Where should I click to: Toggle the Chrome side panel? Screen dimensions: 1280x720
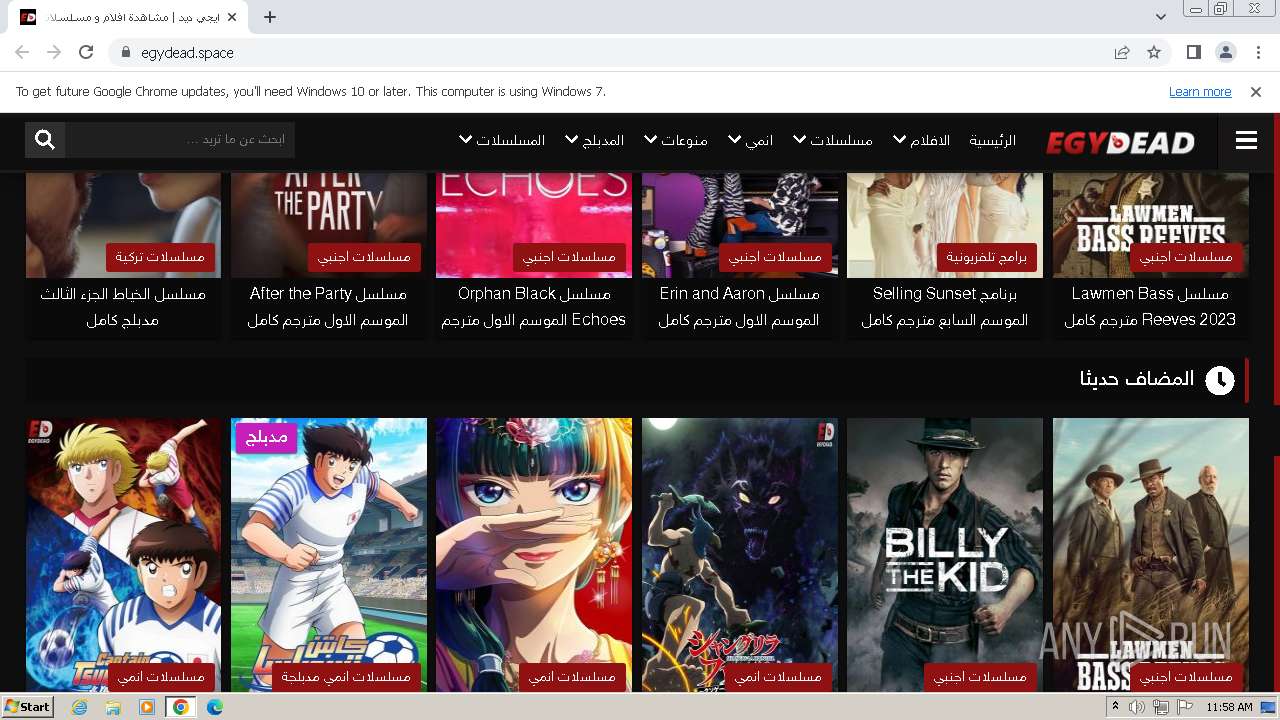[1193, 52]
